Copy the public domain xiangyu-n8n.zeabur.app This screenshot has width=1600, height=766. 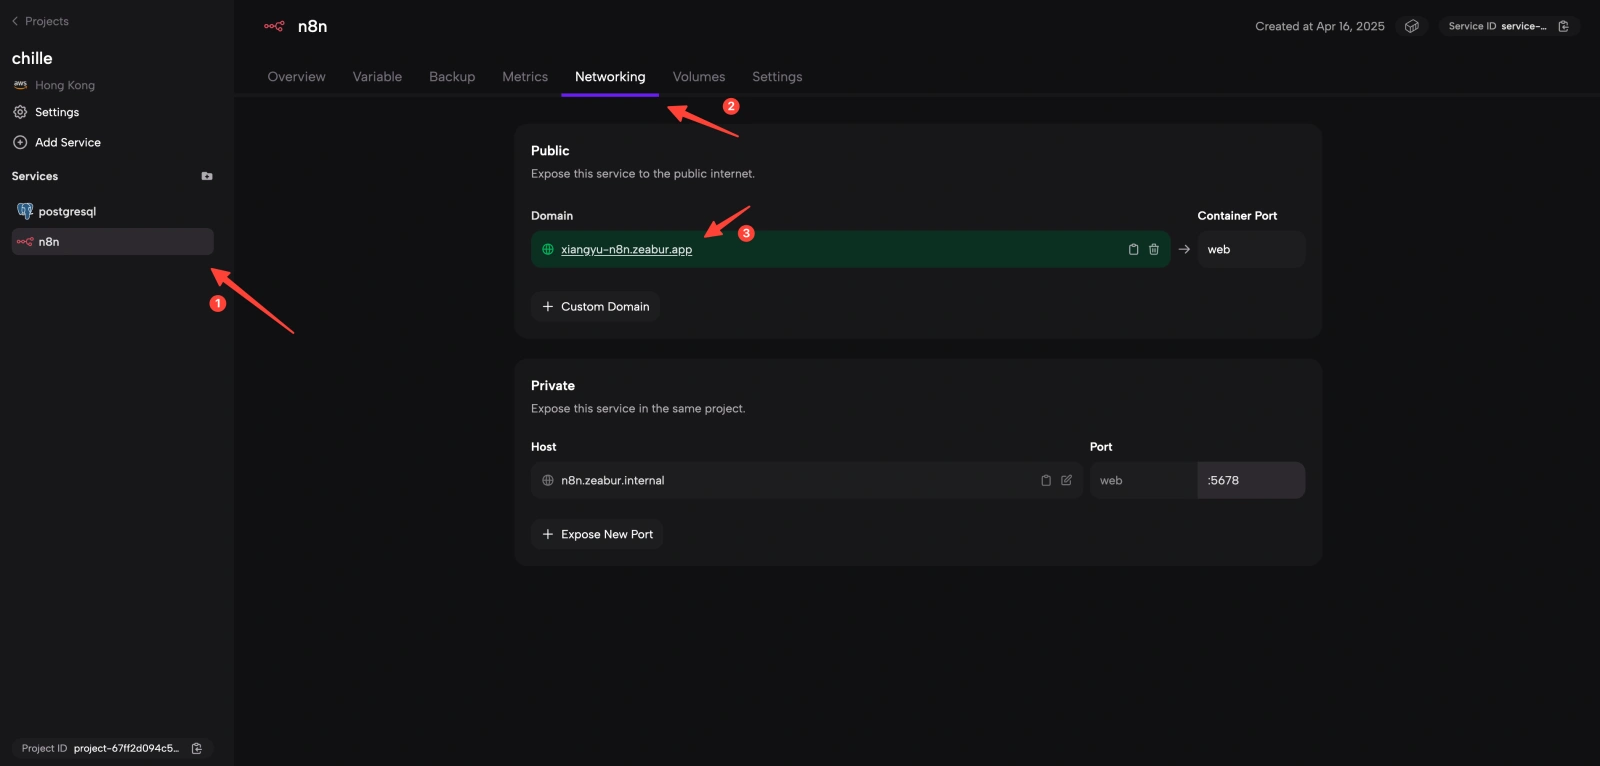click(x=1133, y=250)
